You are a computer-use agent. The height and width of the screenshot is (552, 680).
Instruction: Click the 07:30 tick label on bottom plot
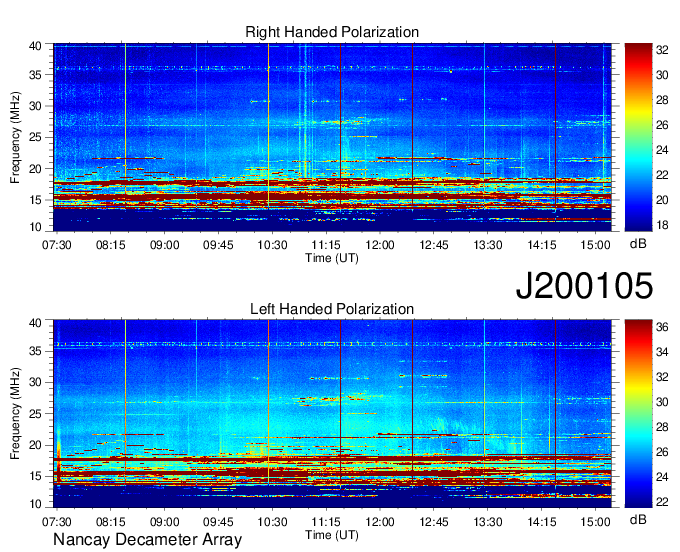tap(56, 521)
